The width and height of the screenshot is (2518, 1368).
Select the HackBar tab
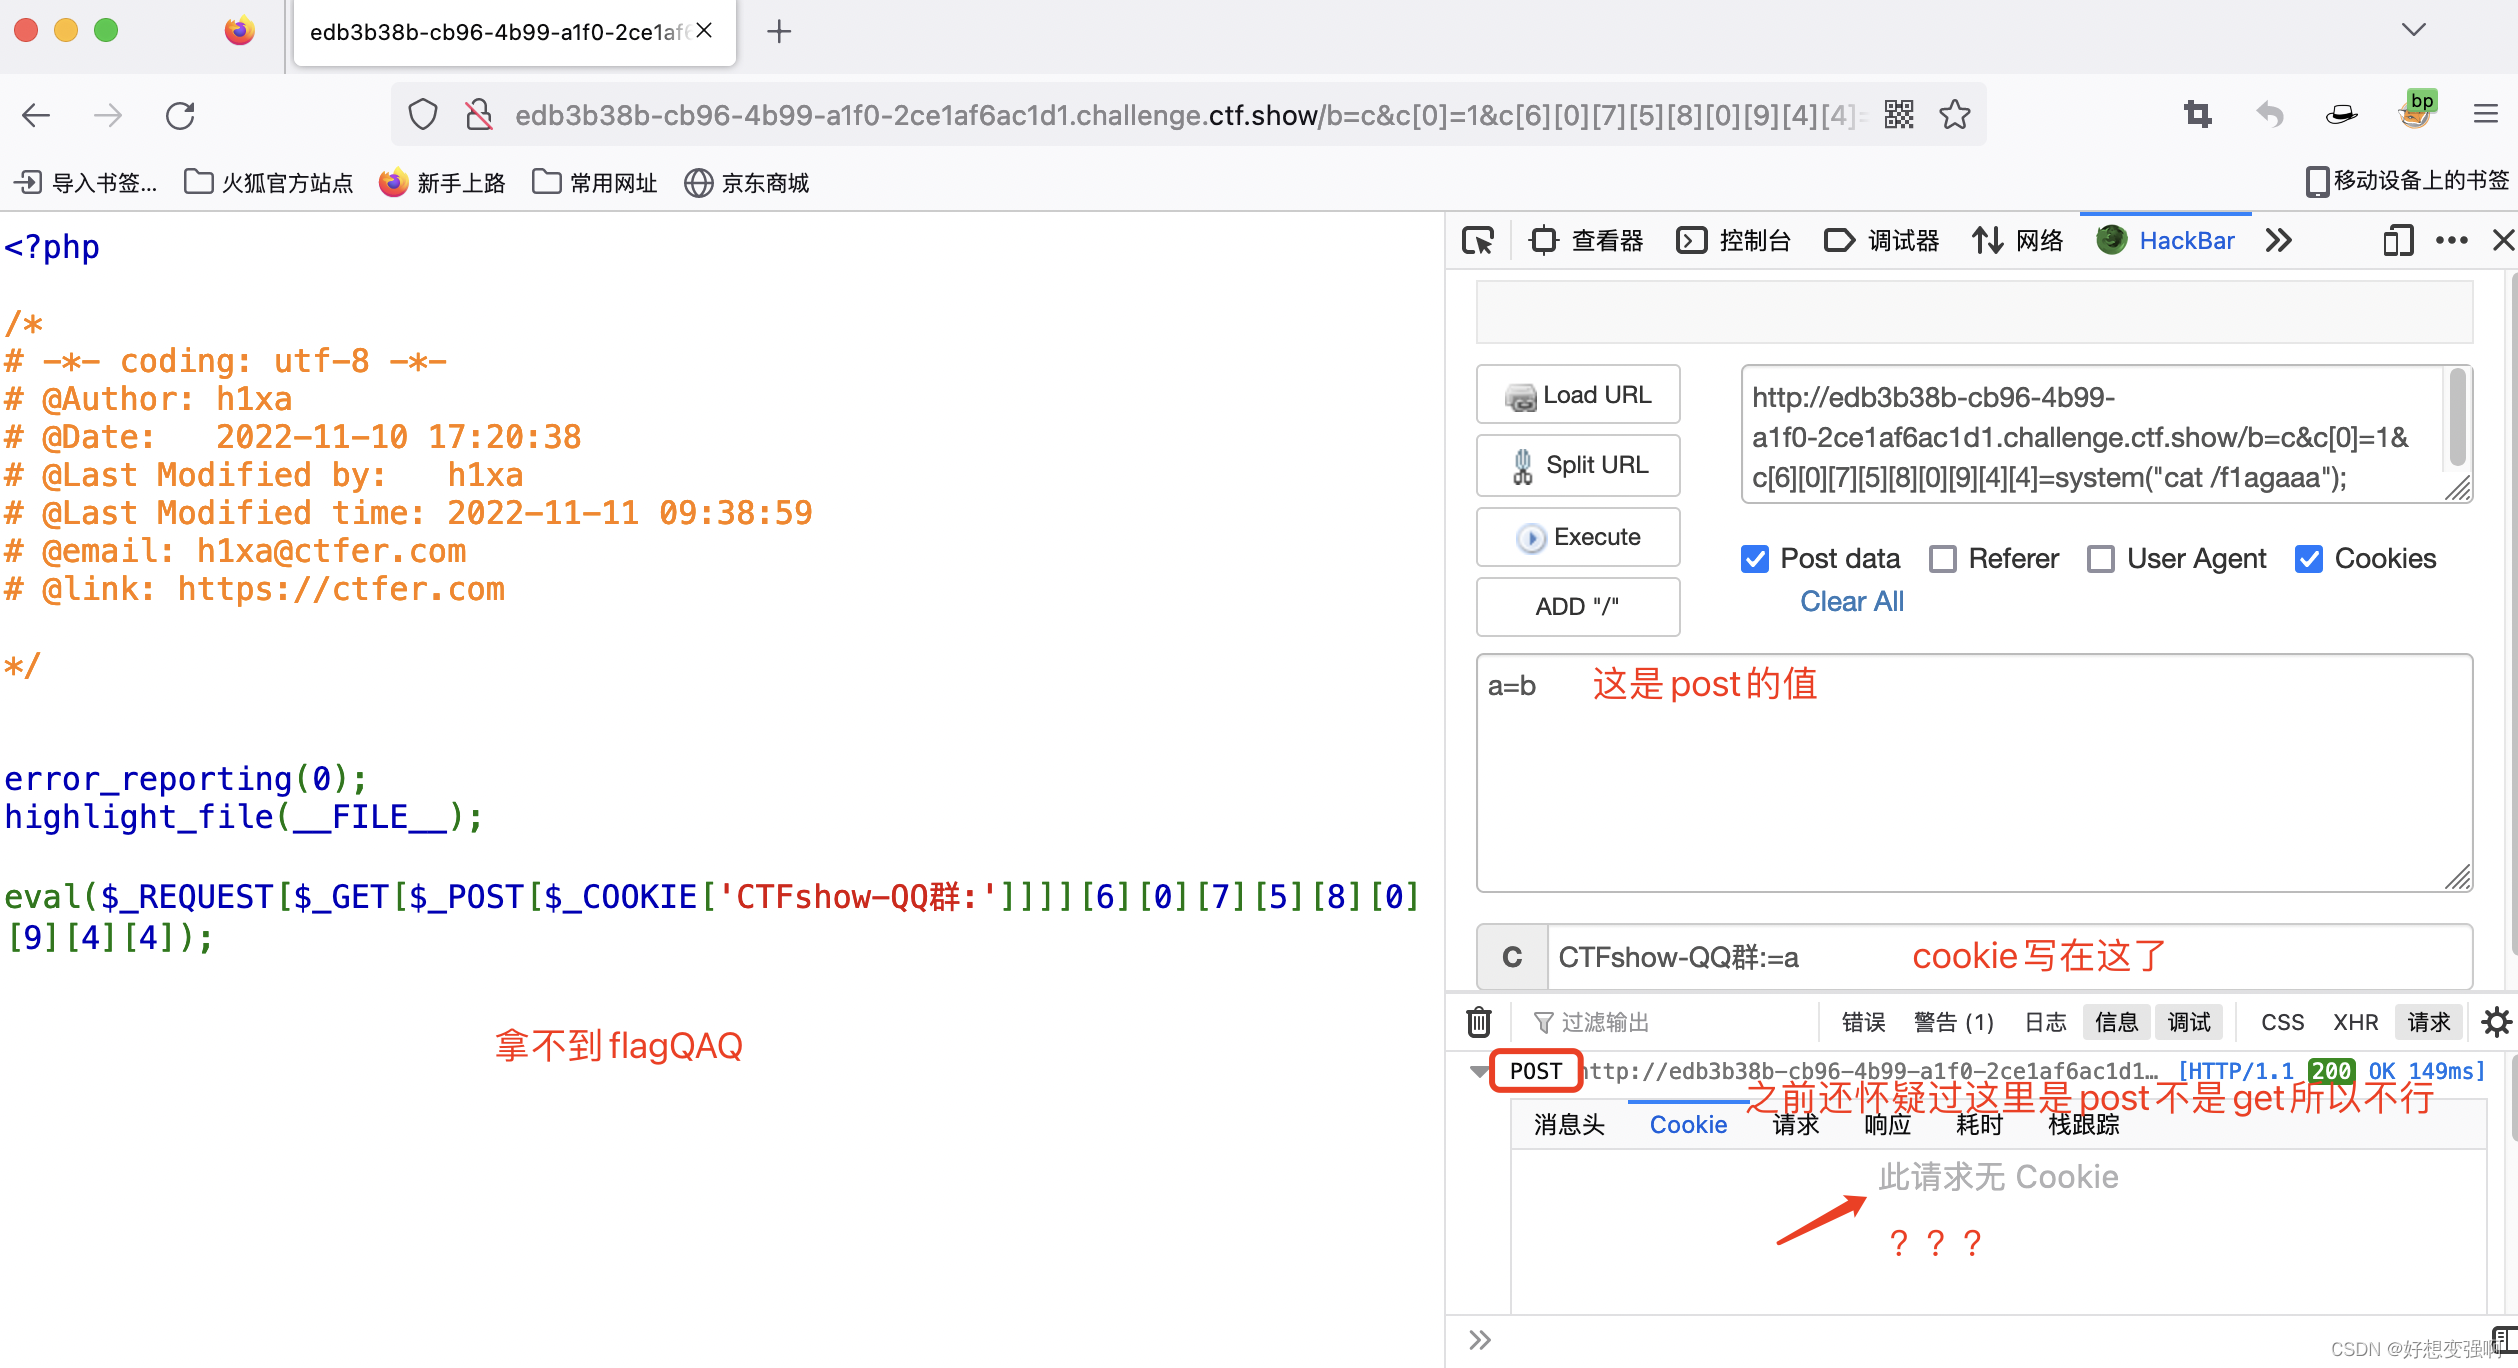coord(2166,241)
